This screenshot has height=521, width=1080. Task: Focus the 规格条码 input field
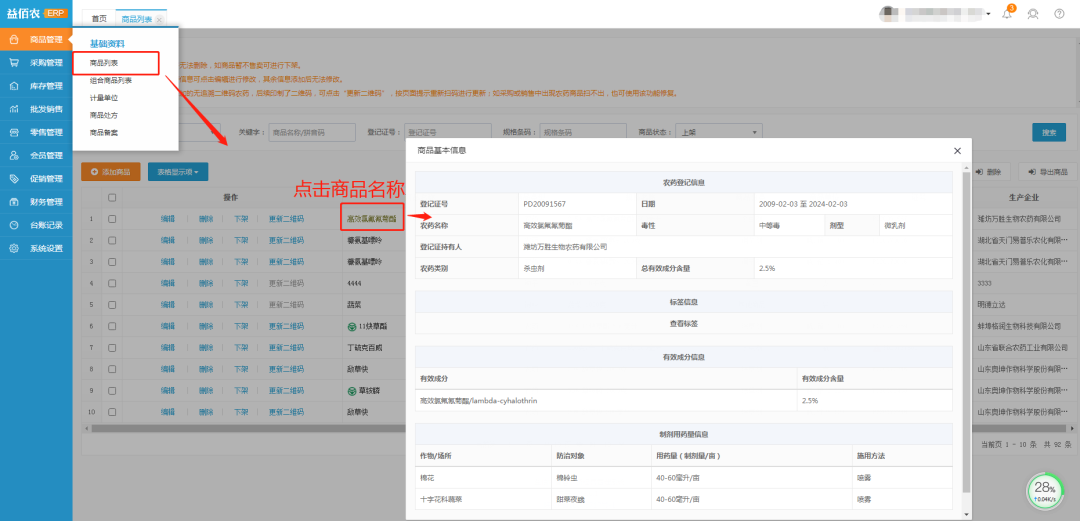pos(583,132)
